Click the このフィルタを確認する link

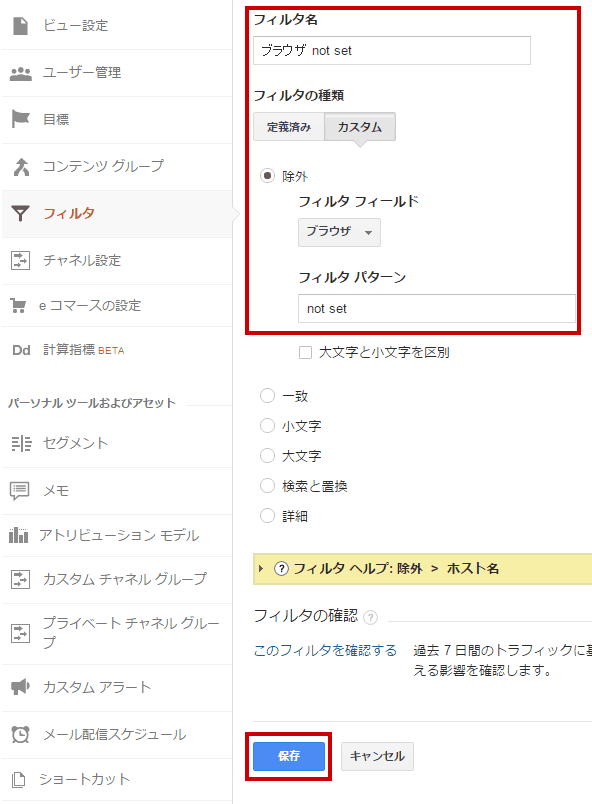(x=325, y=650)
